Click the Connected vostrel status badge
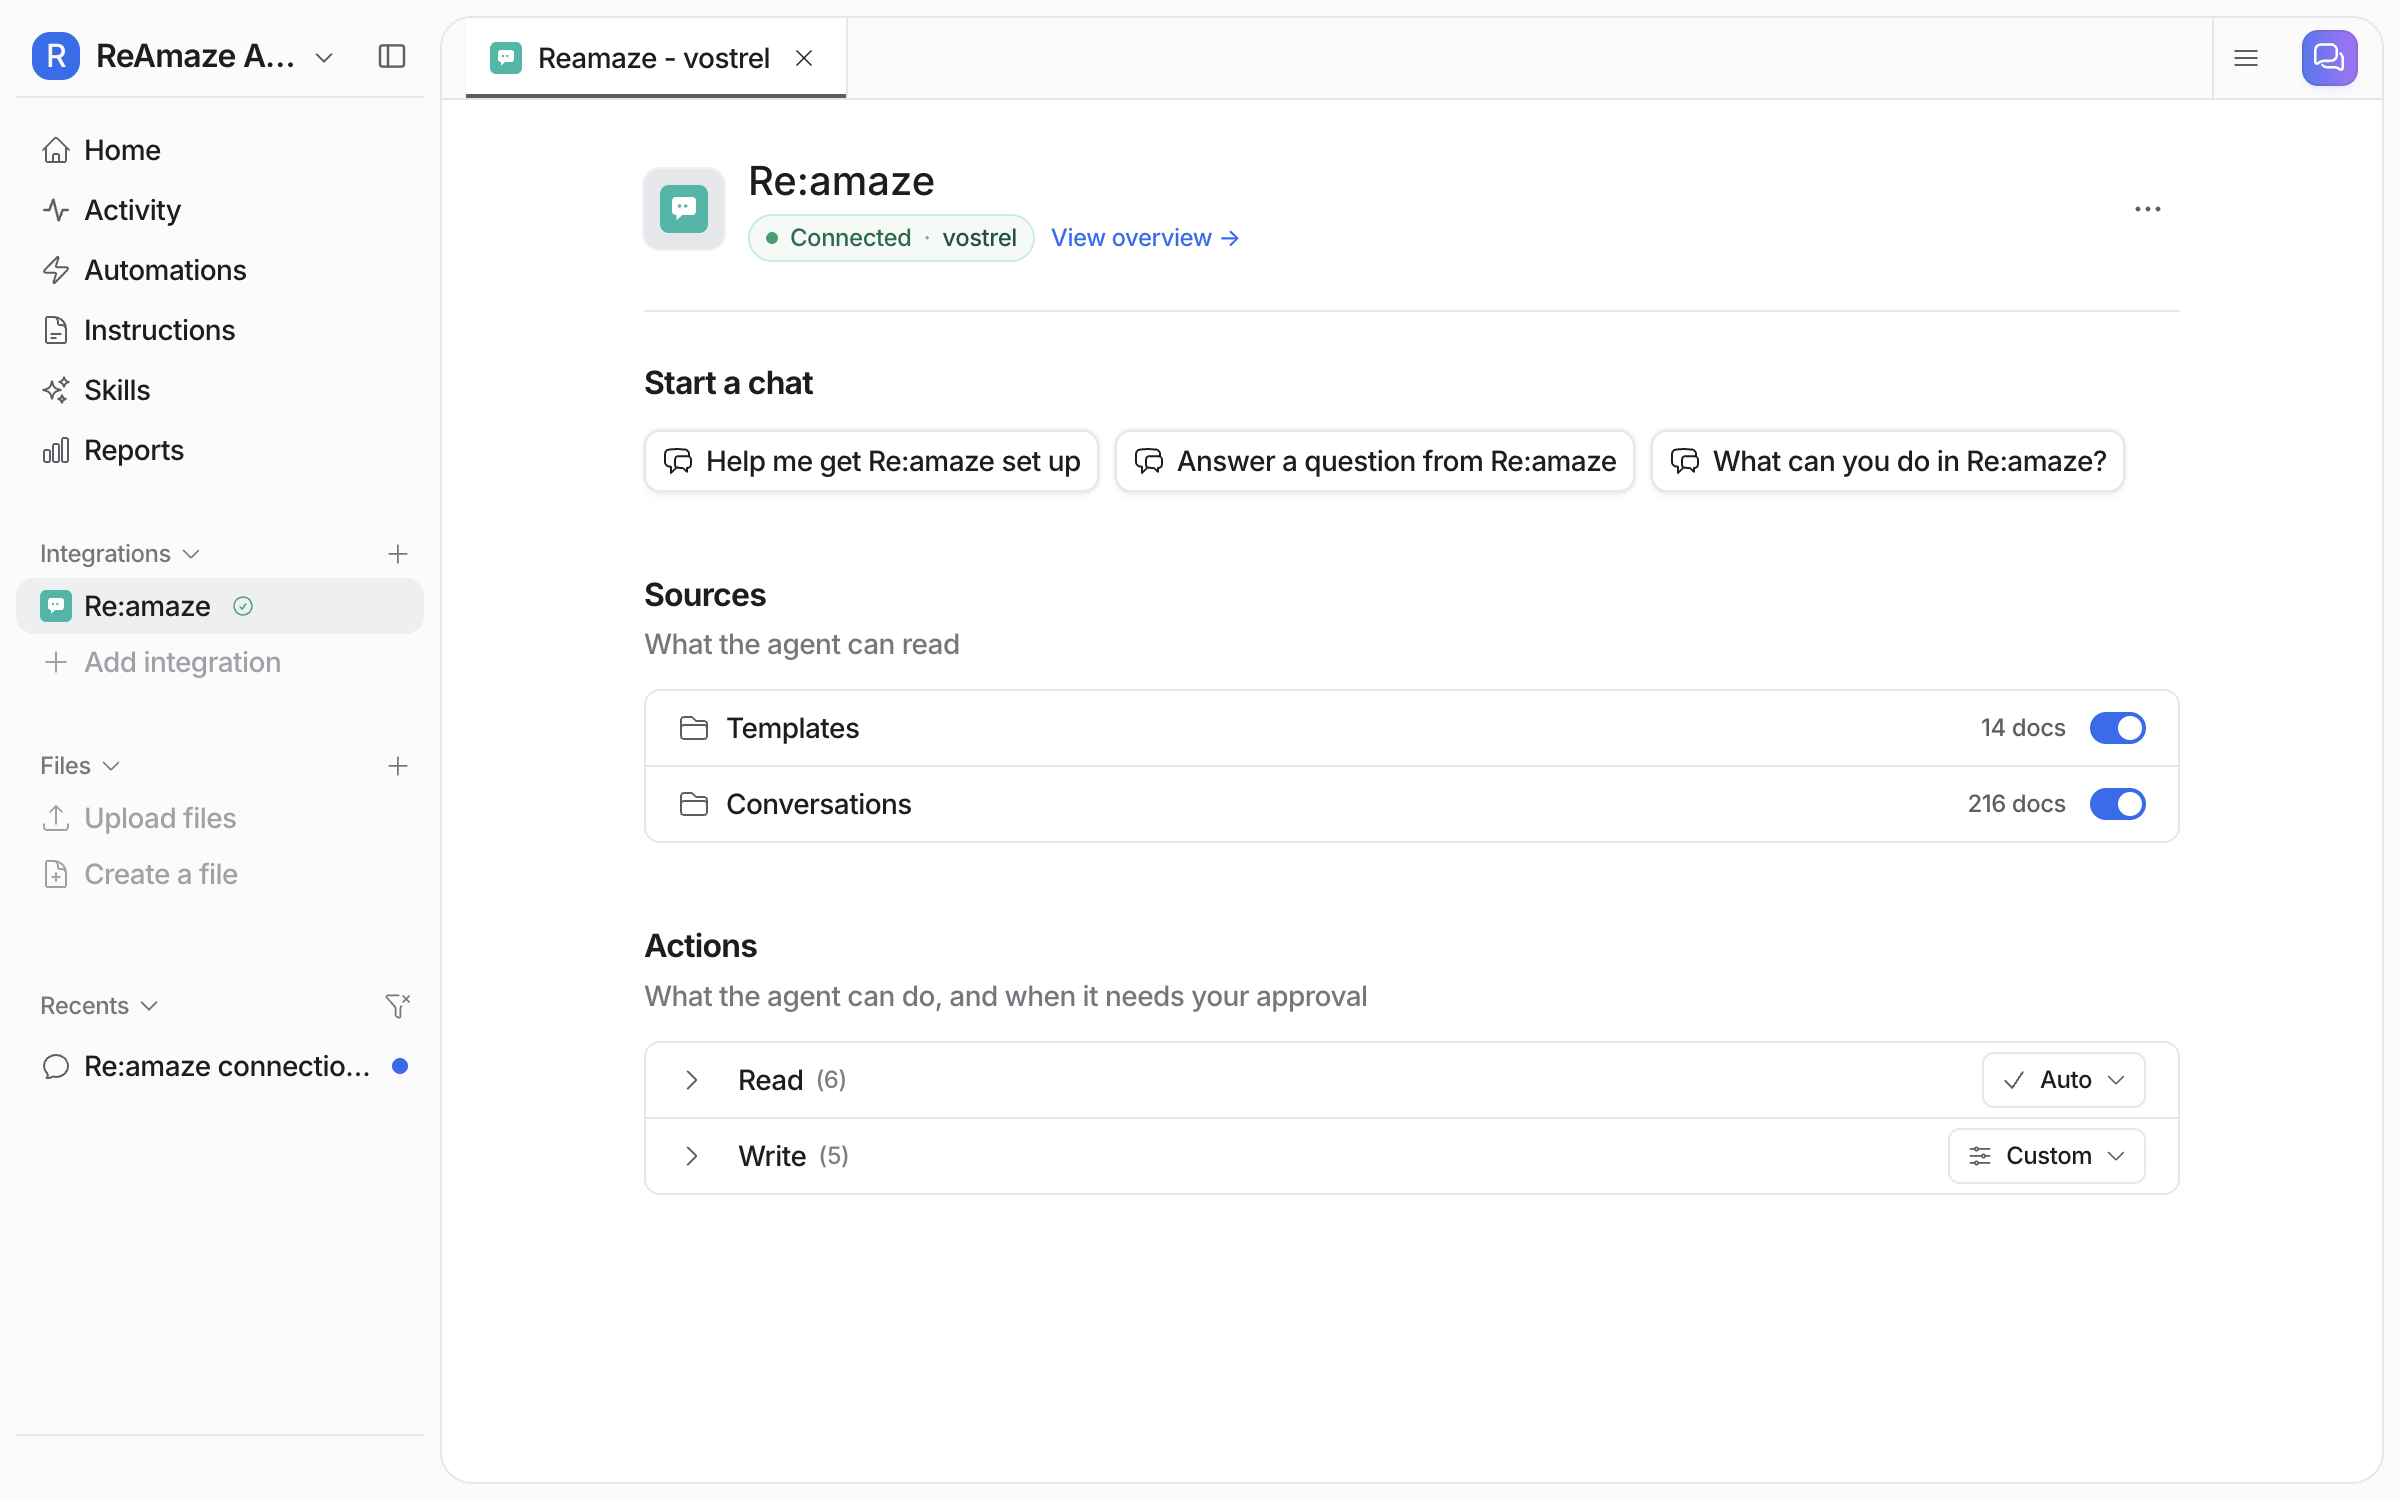 click(891, 238)
